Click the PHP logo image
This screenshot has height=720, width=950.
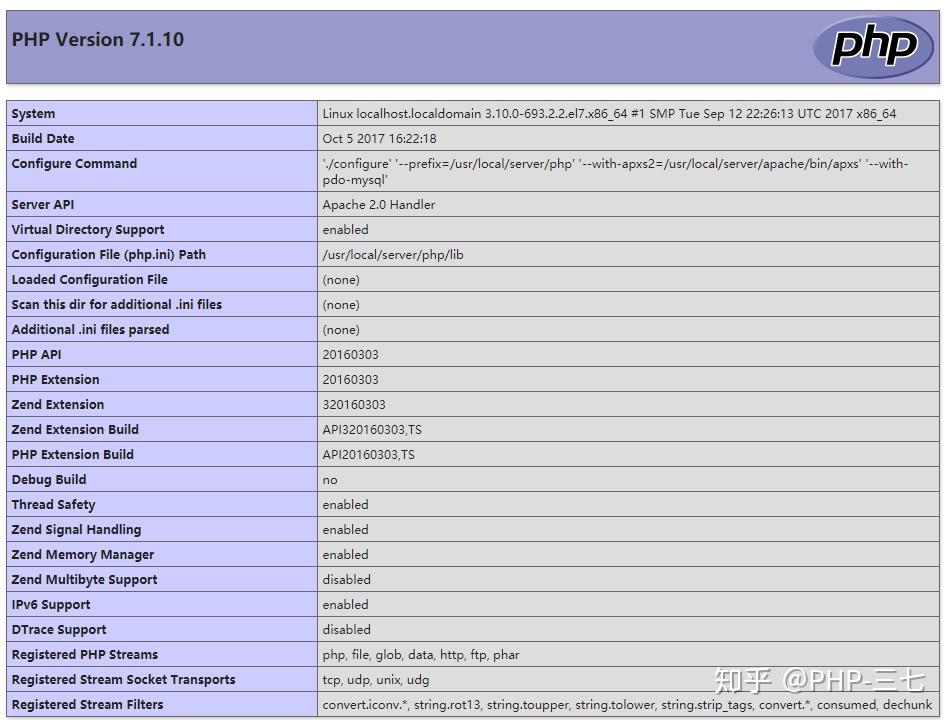coord(873,45)
